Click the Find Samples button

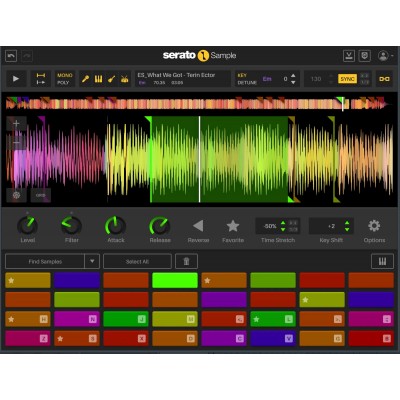pyautogui.click(x=45, y=261)
